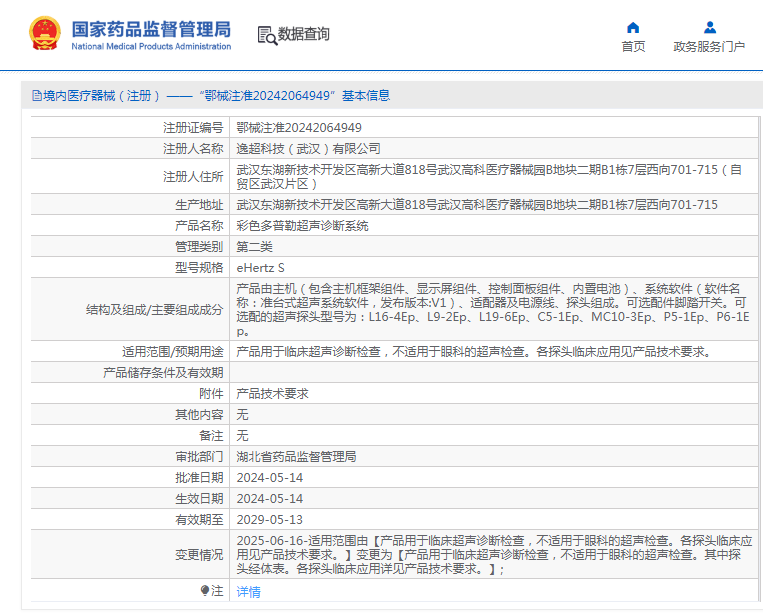The height and width of the screenshot is (615, 763).
Task: Click the 无 value in 备注 row
Action: (x=242, y=435)
